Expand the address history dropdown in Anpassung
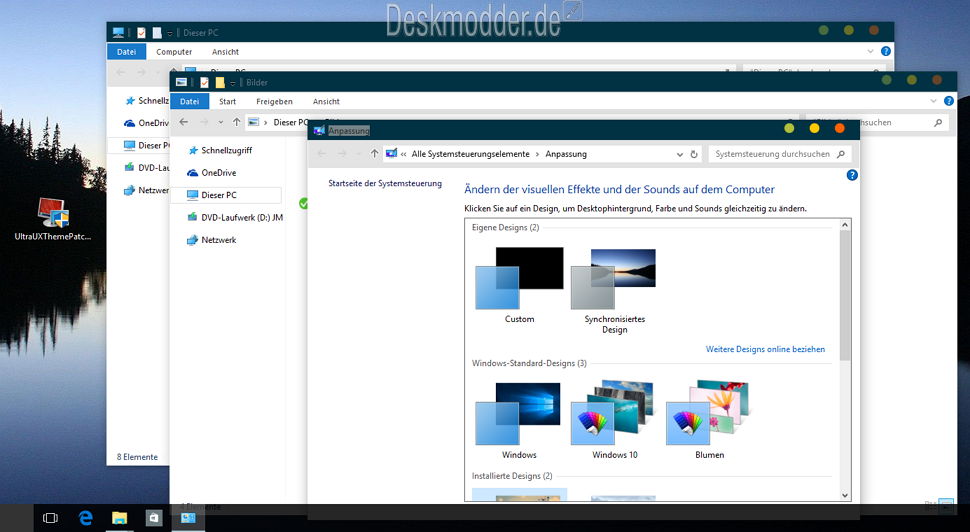The image size is (970, 532). pyautogui.click(x=680, y=154)
